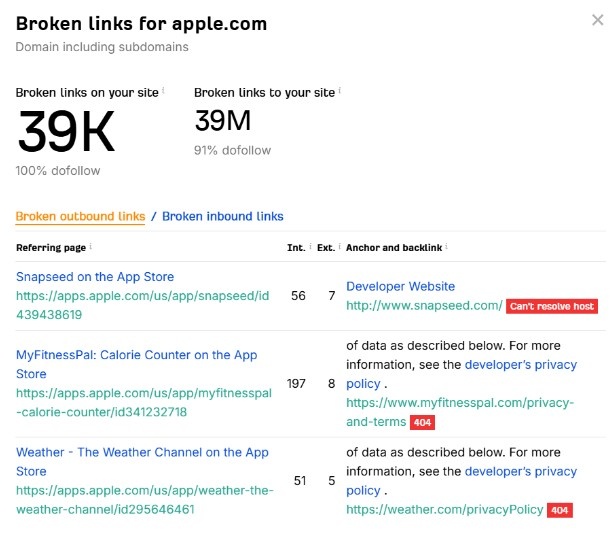Click the 'Anchor and backlink' column header
Screen dimensions: 615x537
click(394, 248)
